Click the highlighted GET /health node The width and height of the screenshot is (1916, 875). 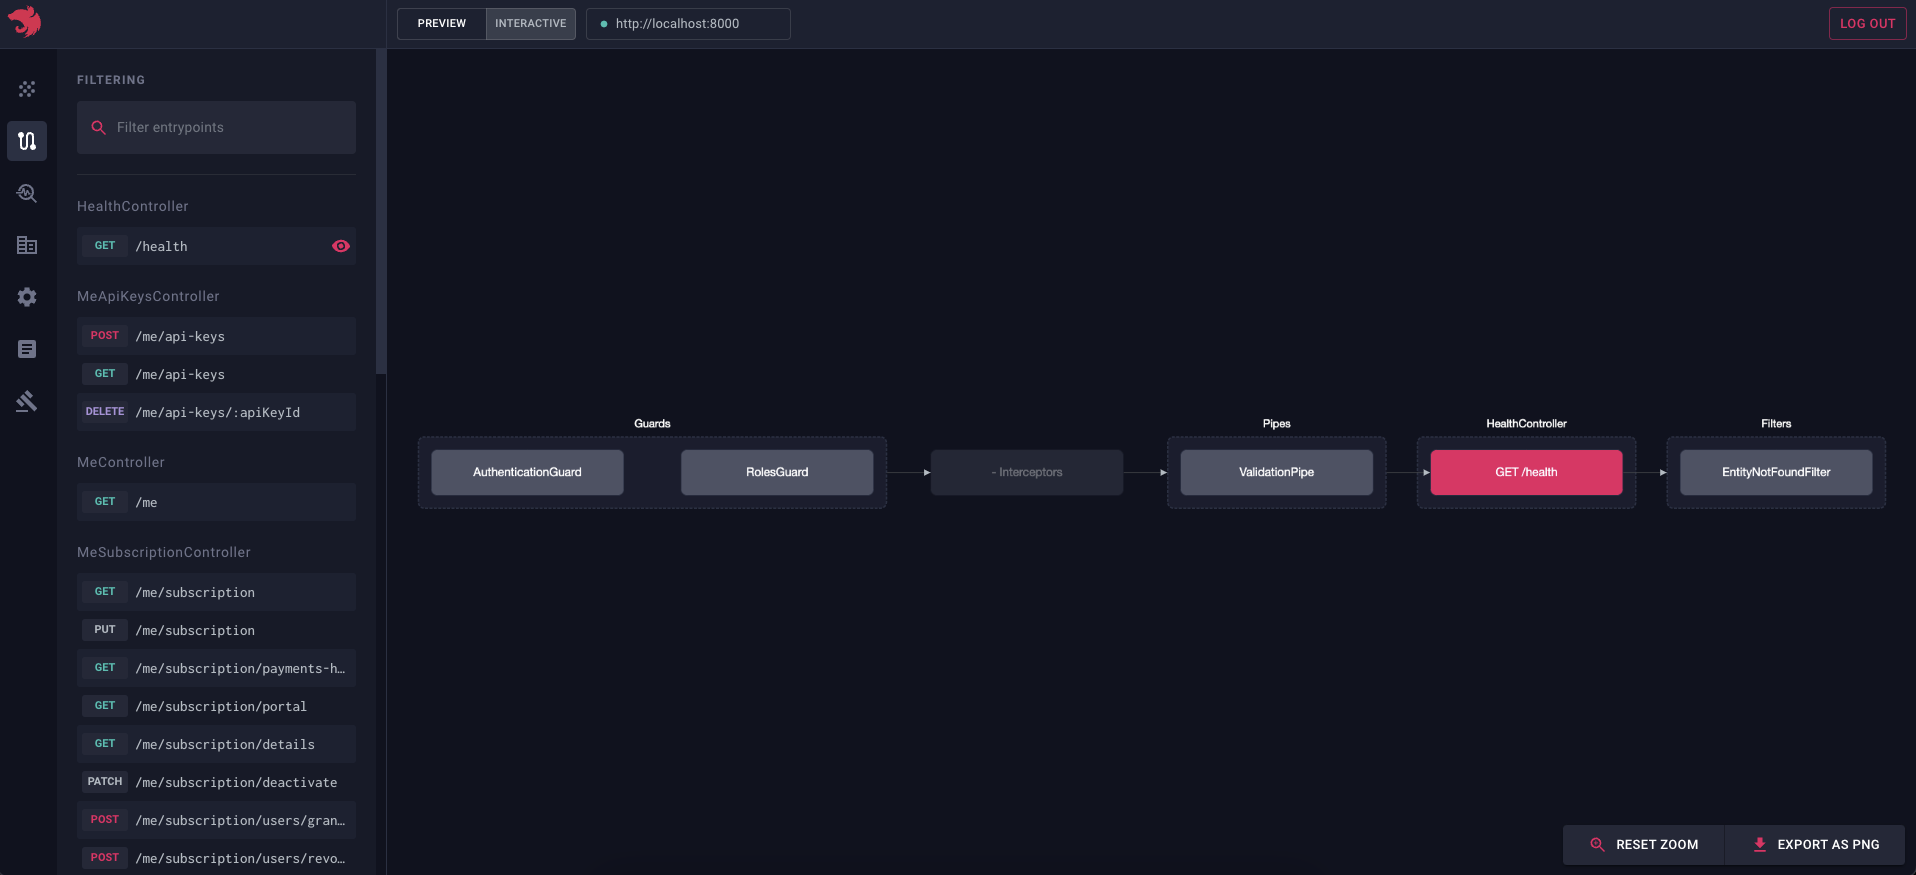coord(1526,472)
